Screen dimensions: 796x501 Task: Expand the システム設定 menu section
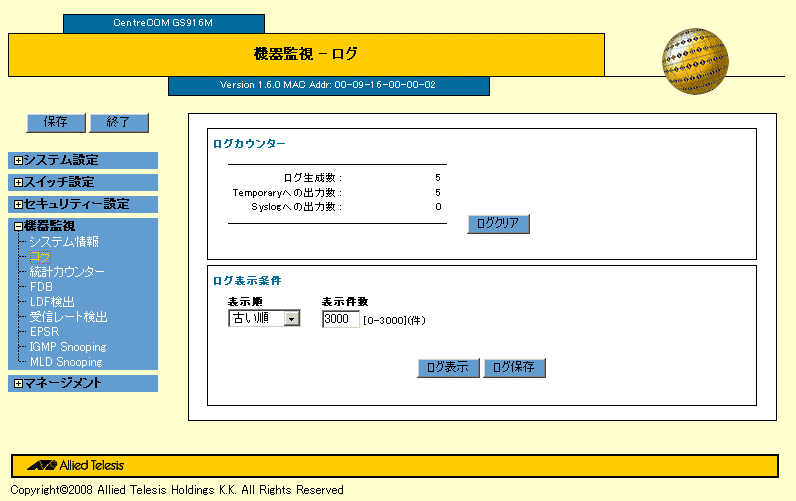click(19, 160)
